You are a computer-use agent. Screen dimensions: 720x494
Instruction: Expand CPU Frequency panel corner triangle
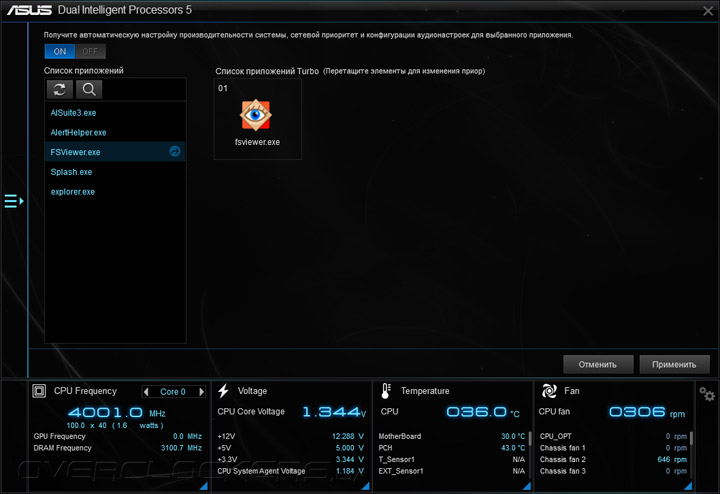click(x=204, y=486)
